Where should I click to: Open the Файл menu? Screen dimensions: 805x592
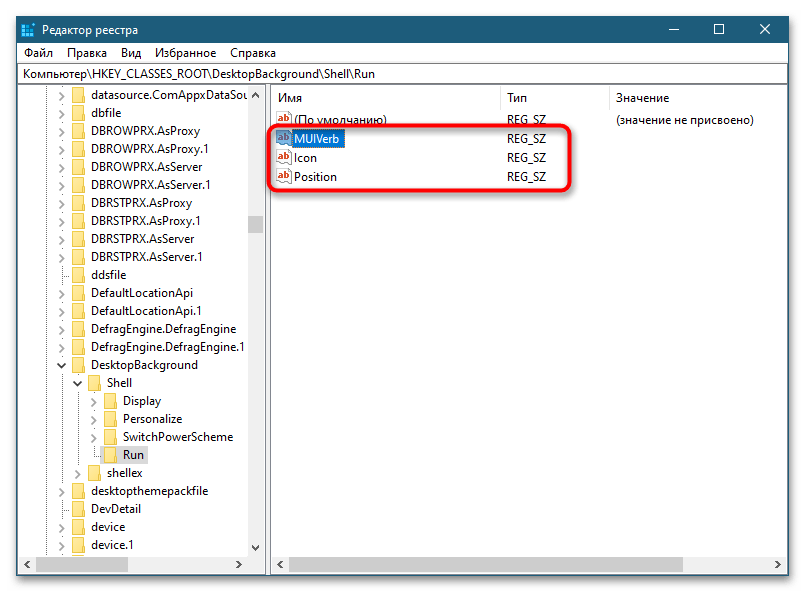tap(38, 52)
